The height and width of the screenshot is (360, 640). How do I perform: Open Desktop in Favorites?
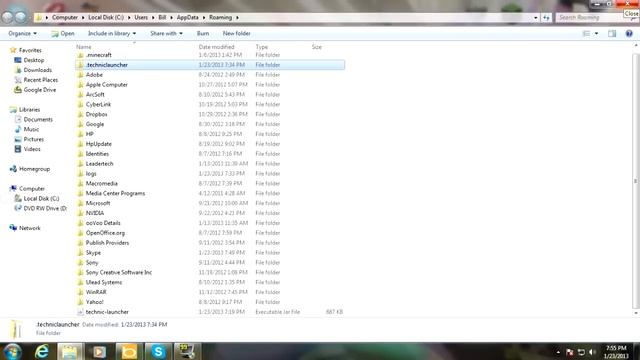29,60
